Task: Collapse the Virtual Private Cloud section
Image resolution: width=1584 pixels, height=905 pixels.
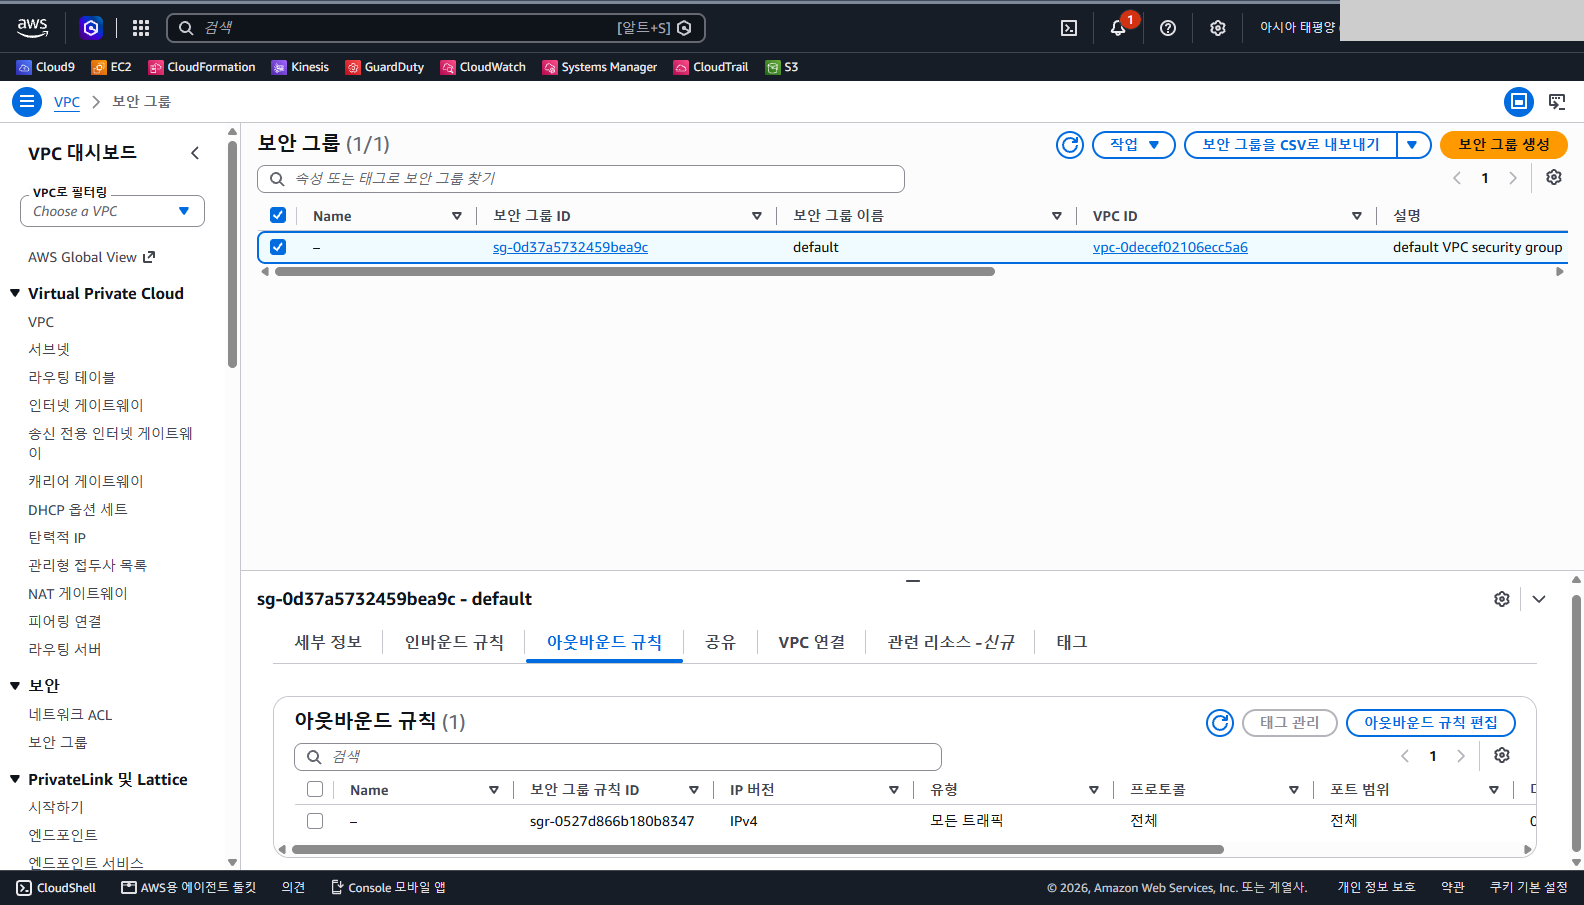Action: [15, 293]
